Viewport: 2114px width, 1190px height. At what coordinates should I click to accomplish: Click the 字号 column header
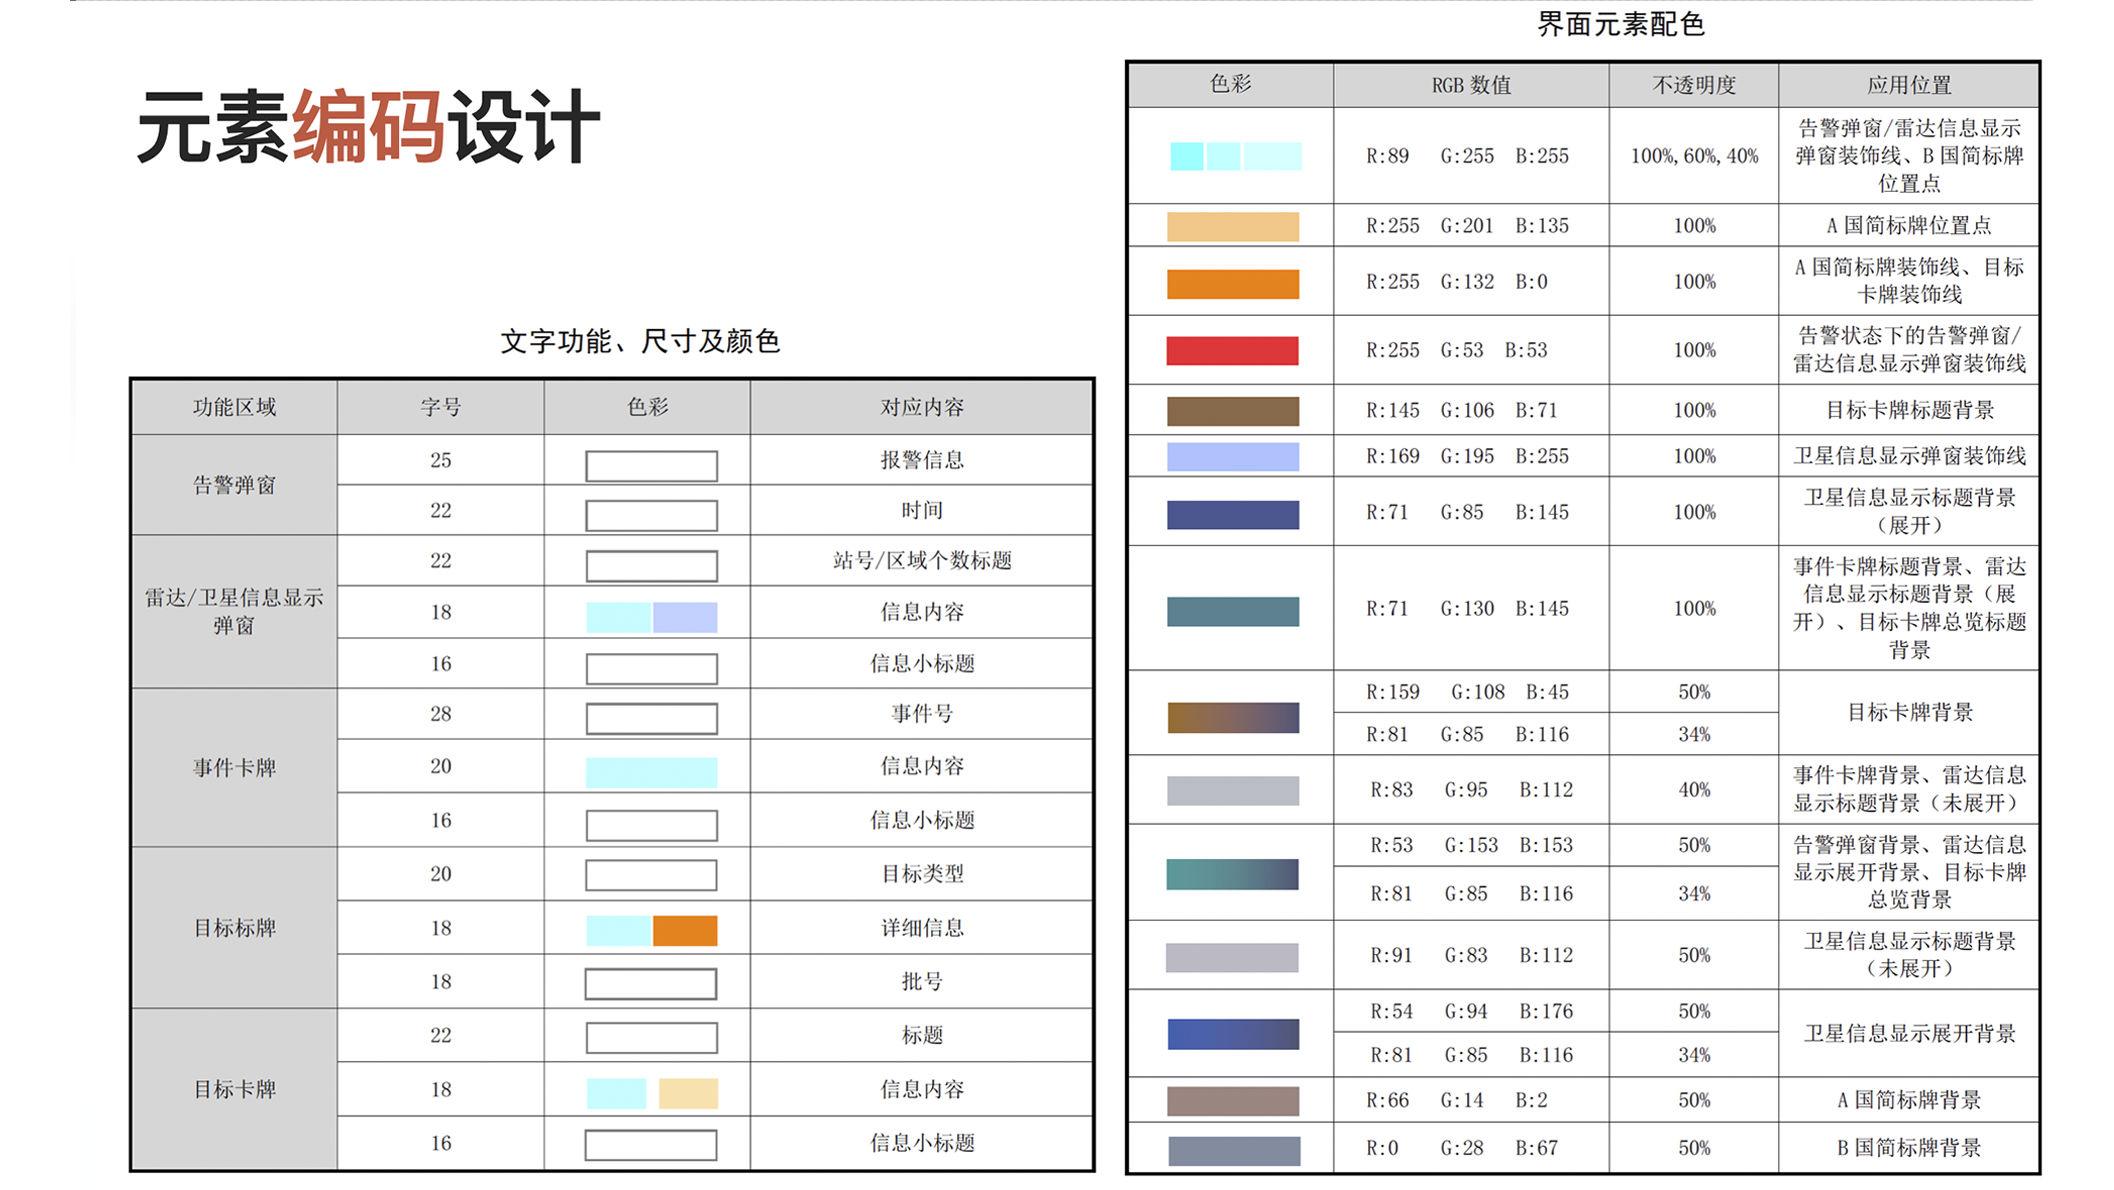click(x=440, y=407)
